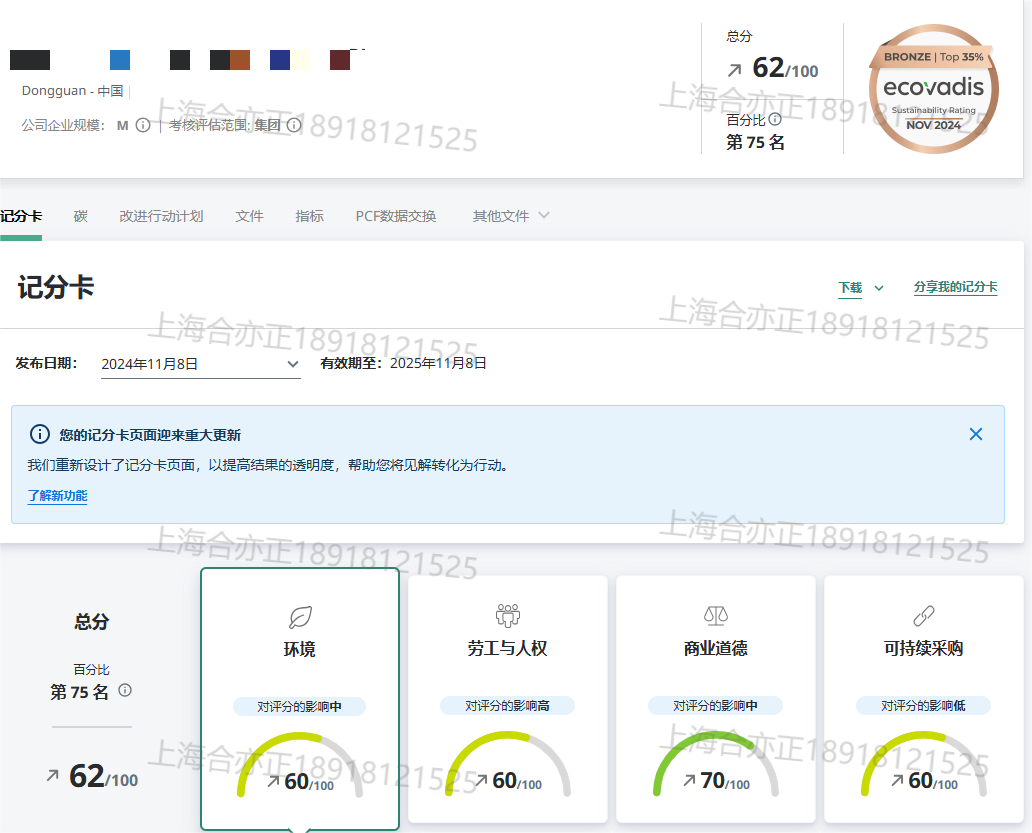This screenshot has height=833, width=1032.
Task: Click the Business Ethics scales icon
Action: pos(716,615)
